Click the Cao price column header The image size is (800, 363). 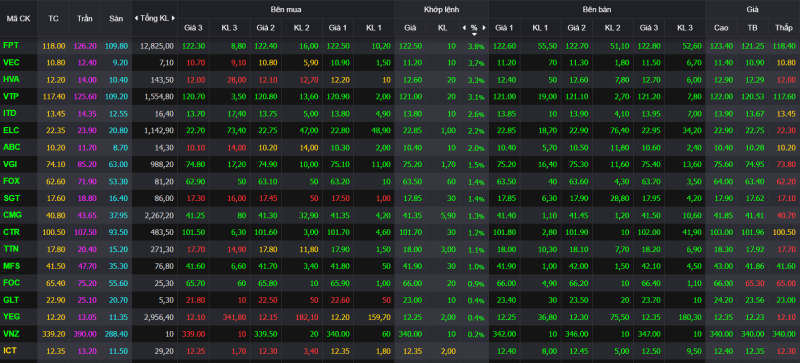[721, 28]
